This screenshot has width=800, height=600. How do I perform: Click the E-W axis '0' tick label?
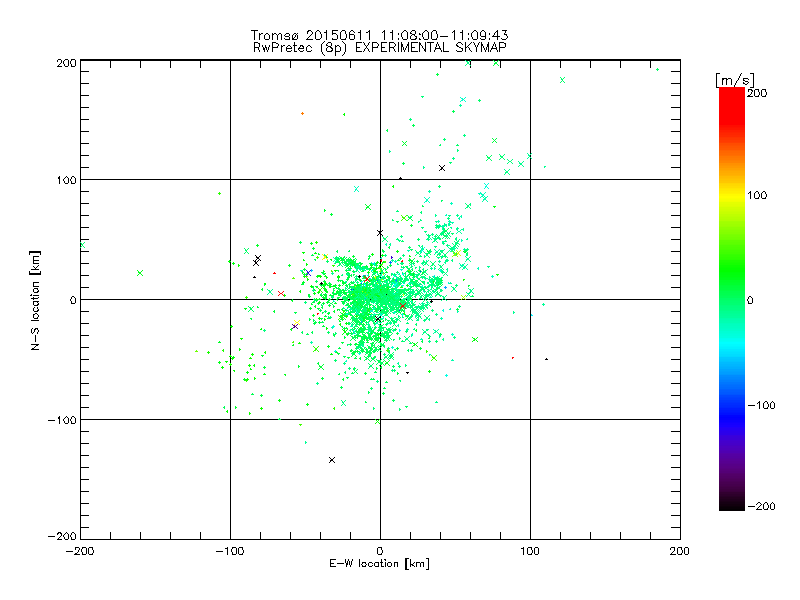click(380, 551)
